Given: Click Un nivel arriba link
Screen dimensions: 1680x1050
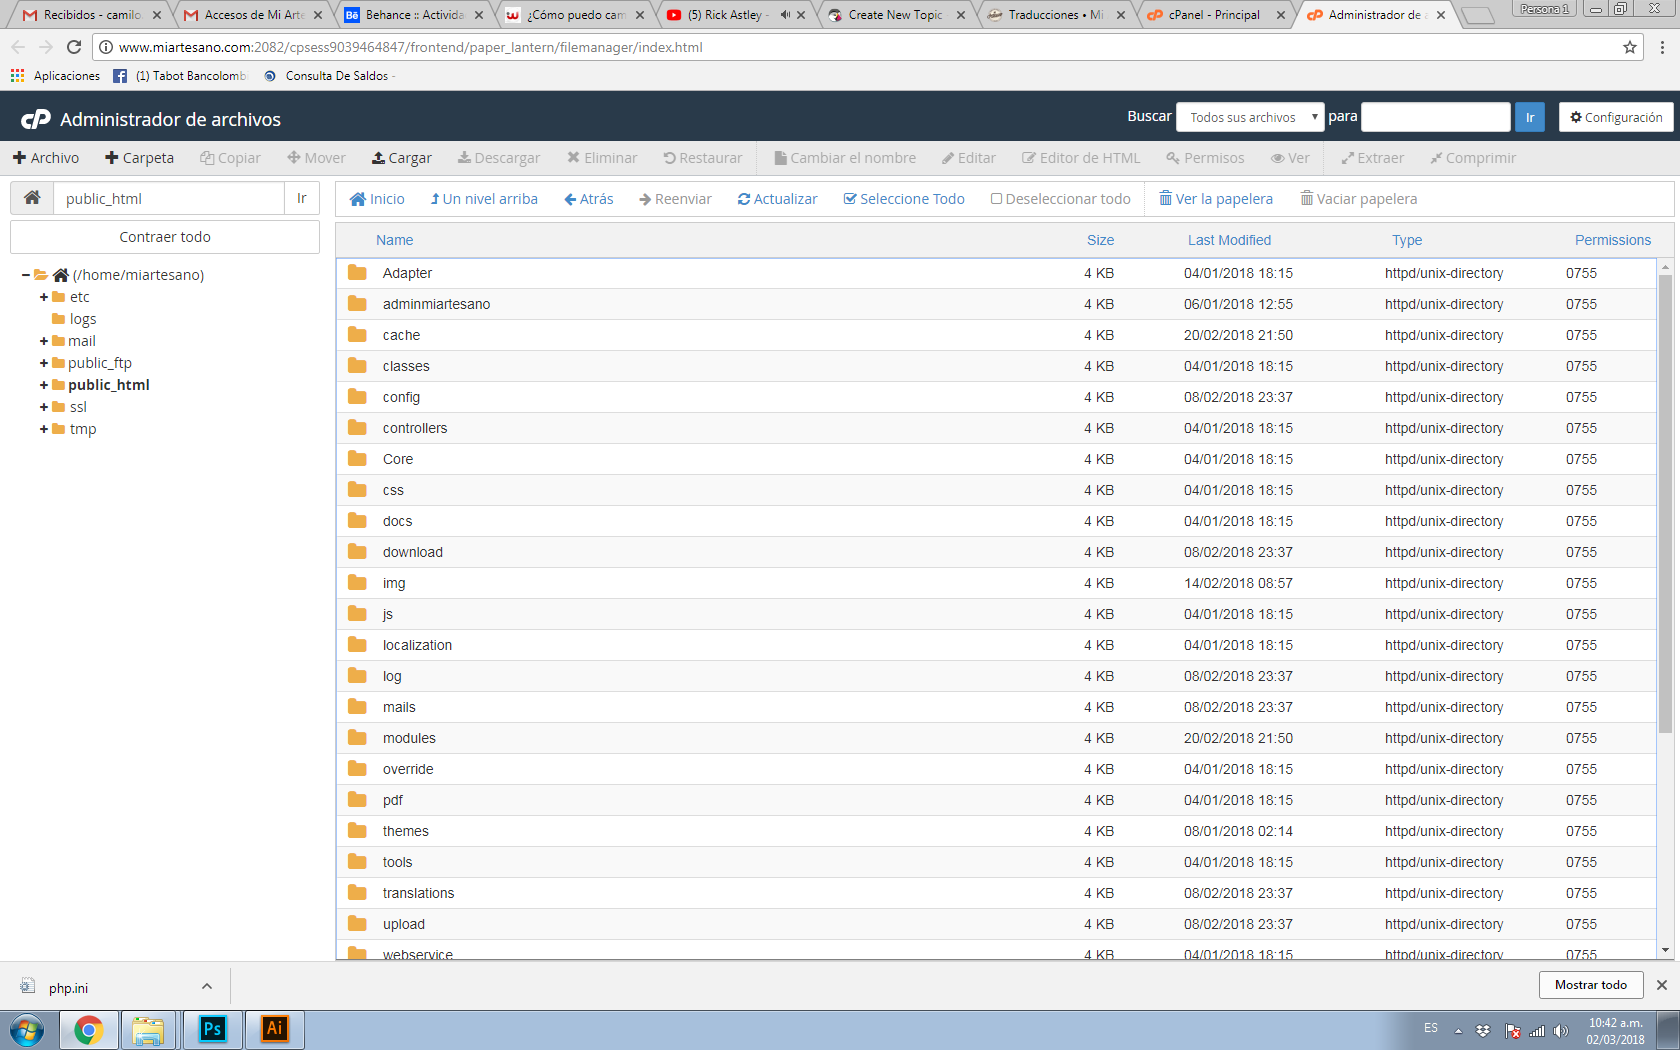Looking at the screenshot, I should pos(484,199).
